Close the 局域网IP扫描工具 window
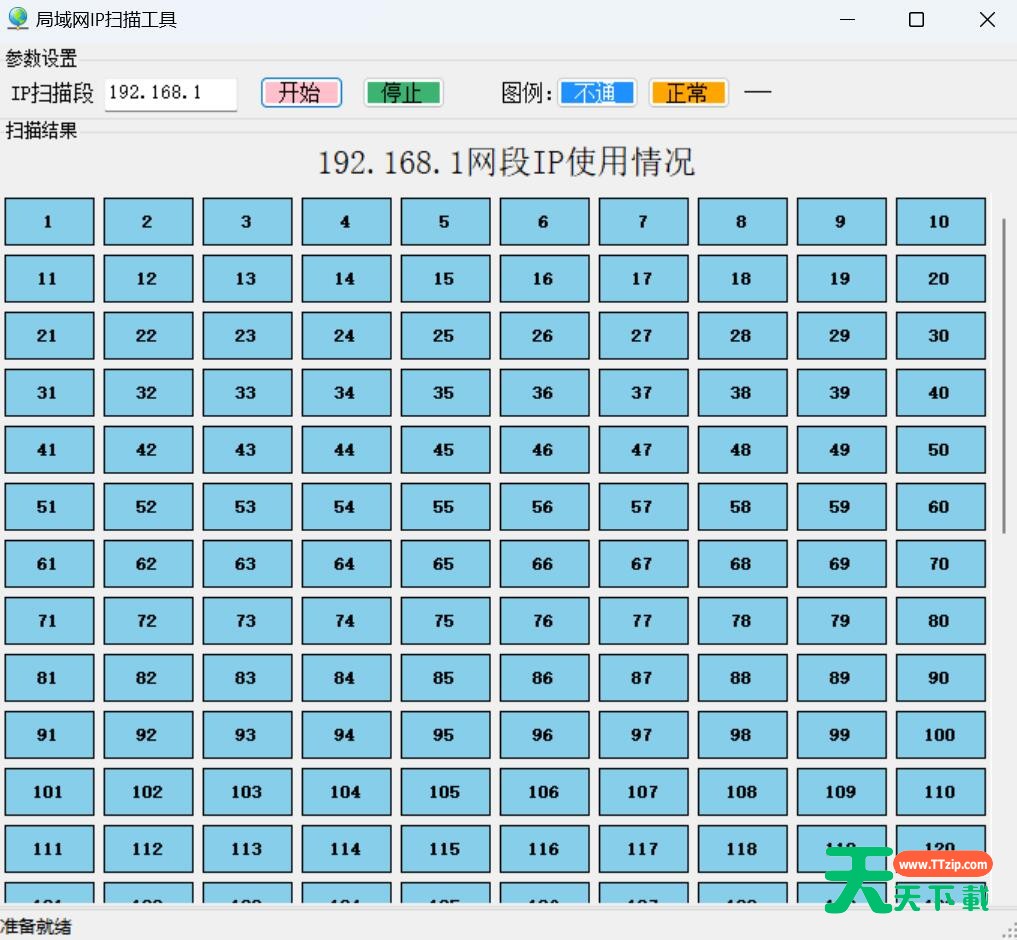The image size is (1017, 940). click(x=987, y=20)
